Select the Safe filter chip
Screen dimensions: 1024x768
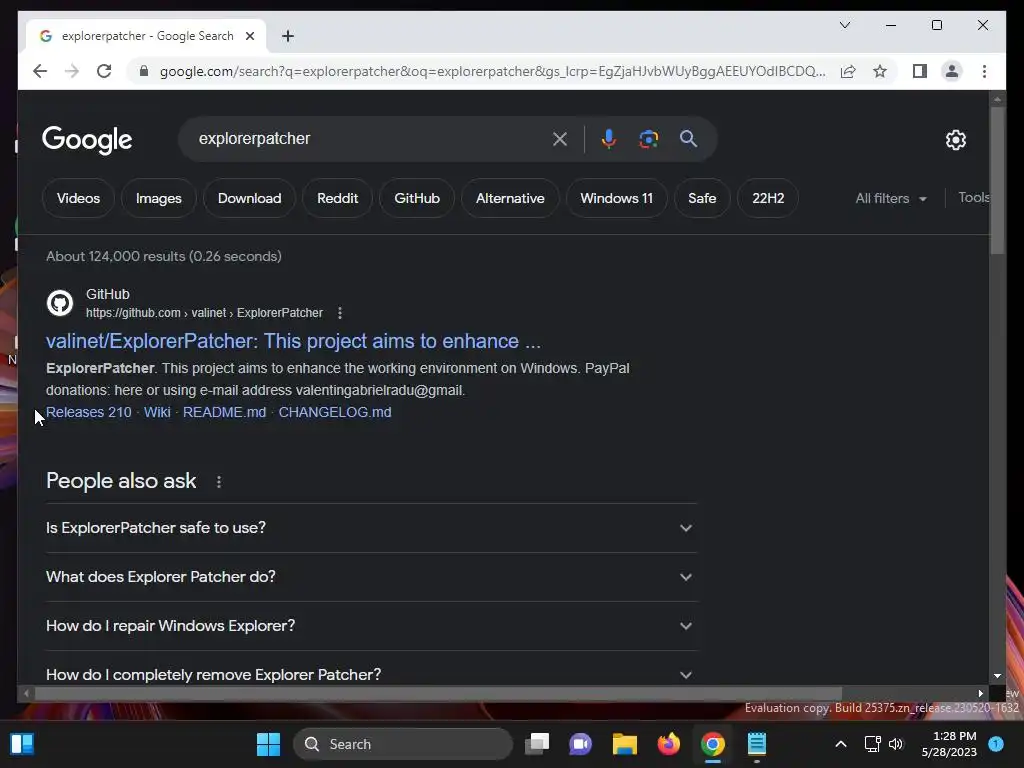click(702, 199)
